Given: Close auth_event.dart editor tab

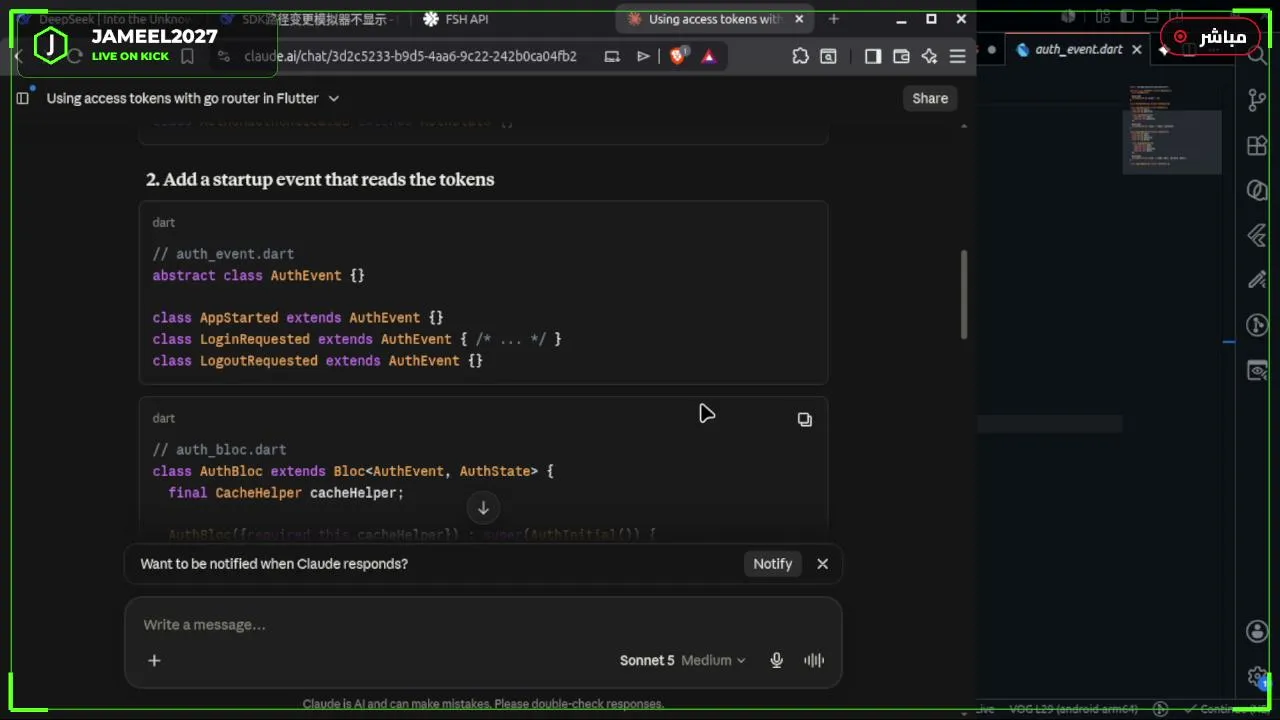Looking at the screenshot, I should [1136, 49].
